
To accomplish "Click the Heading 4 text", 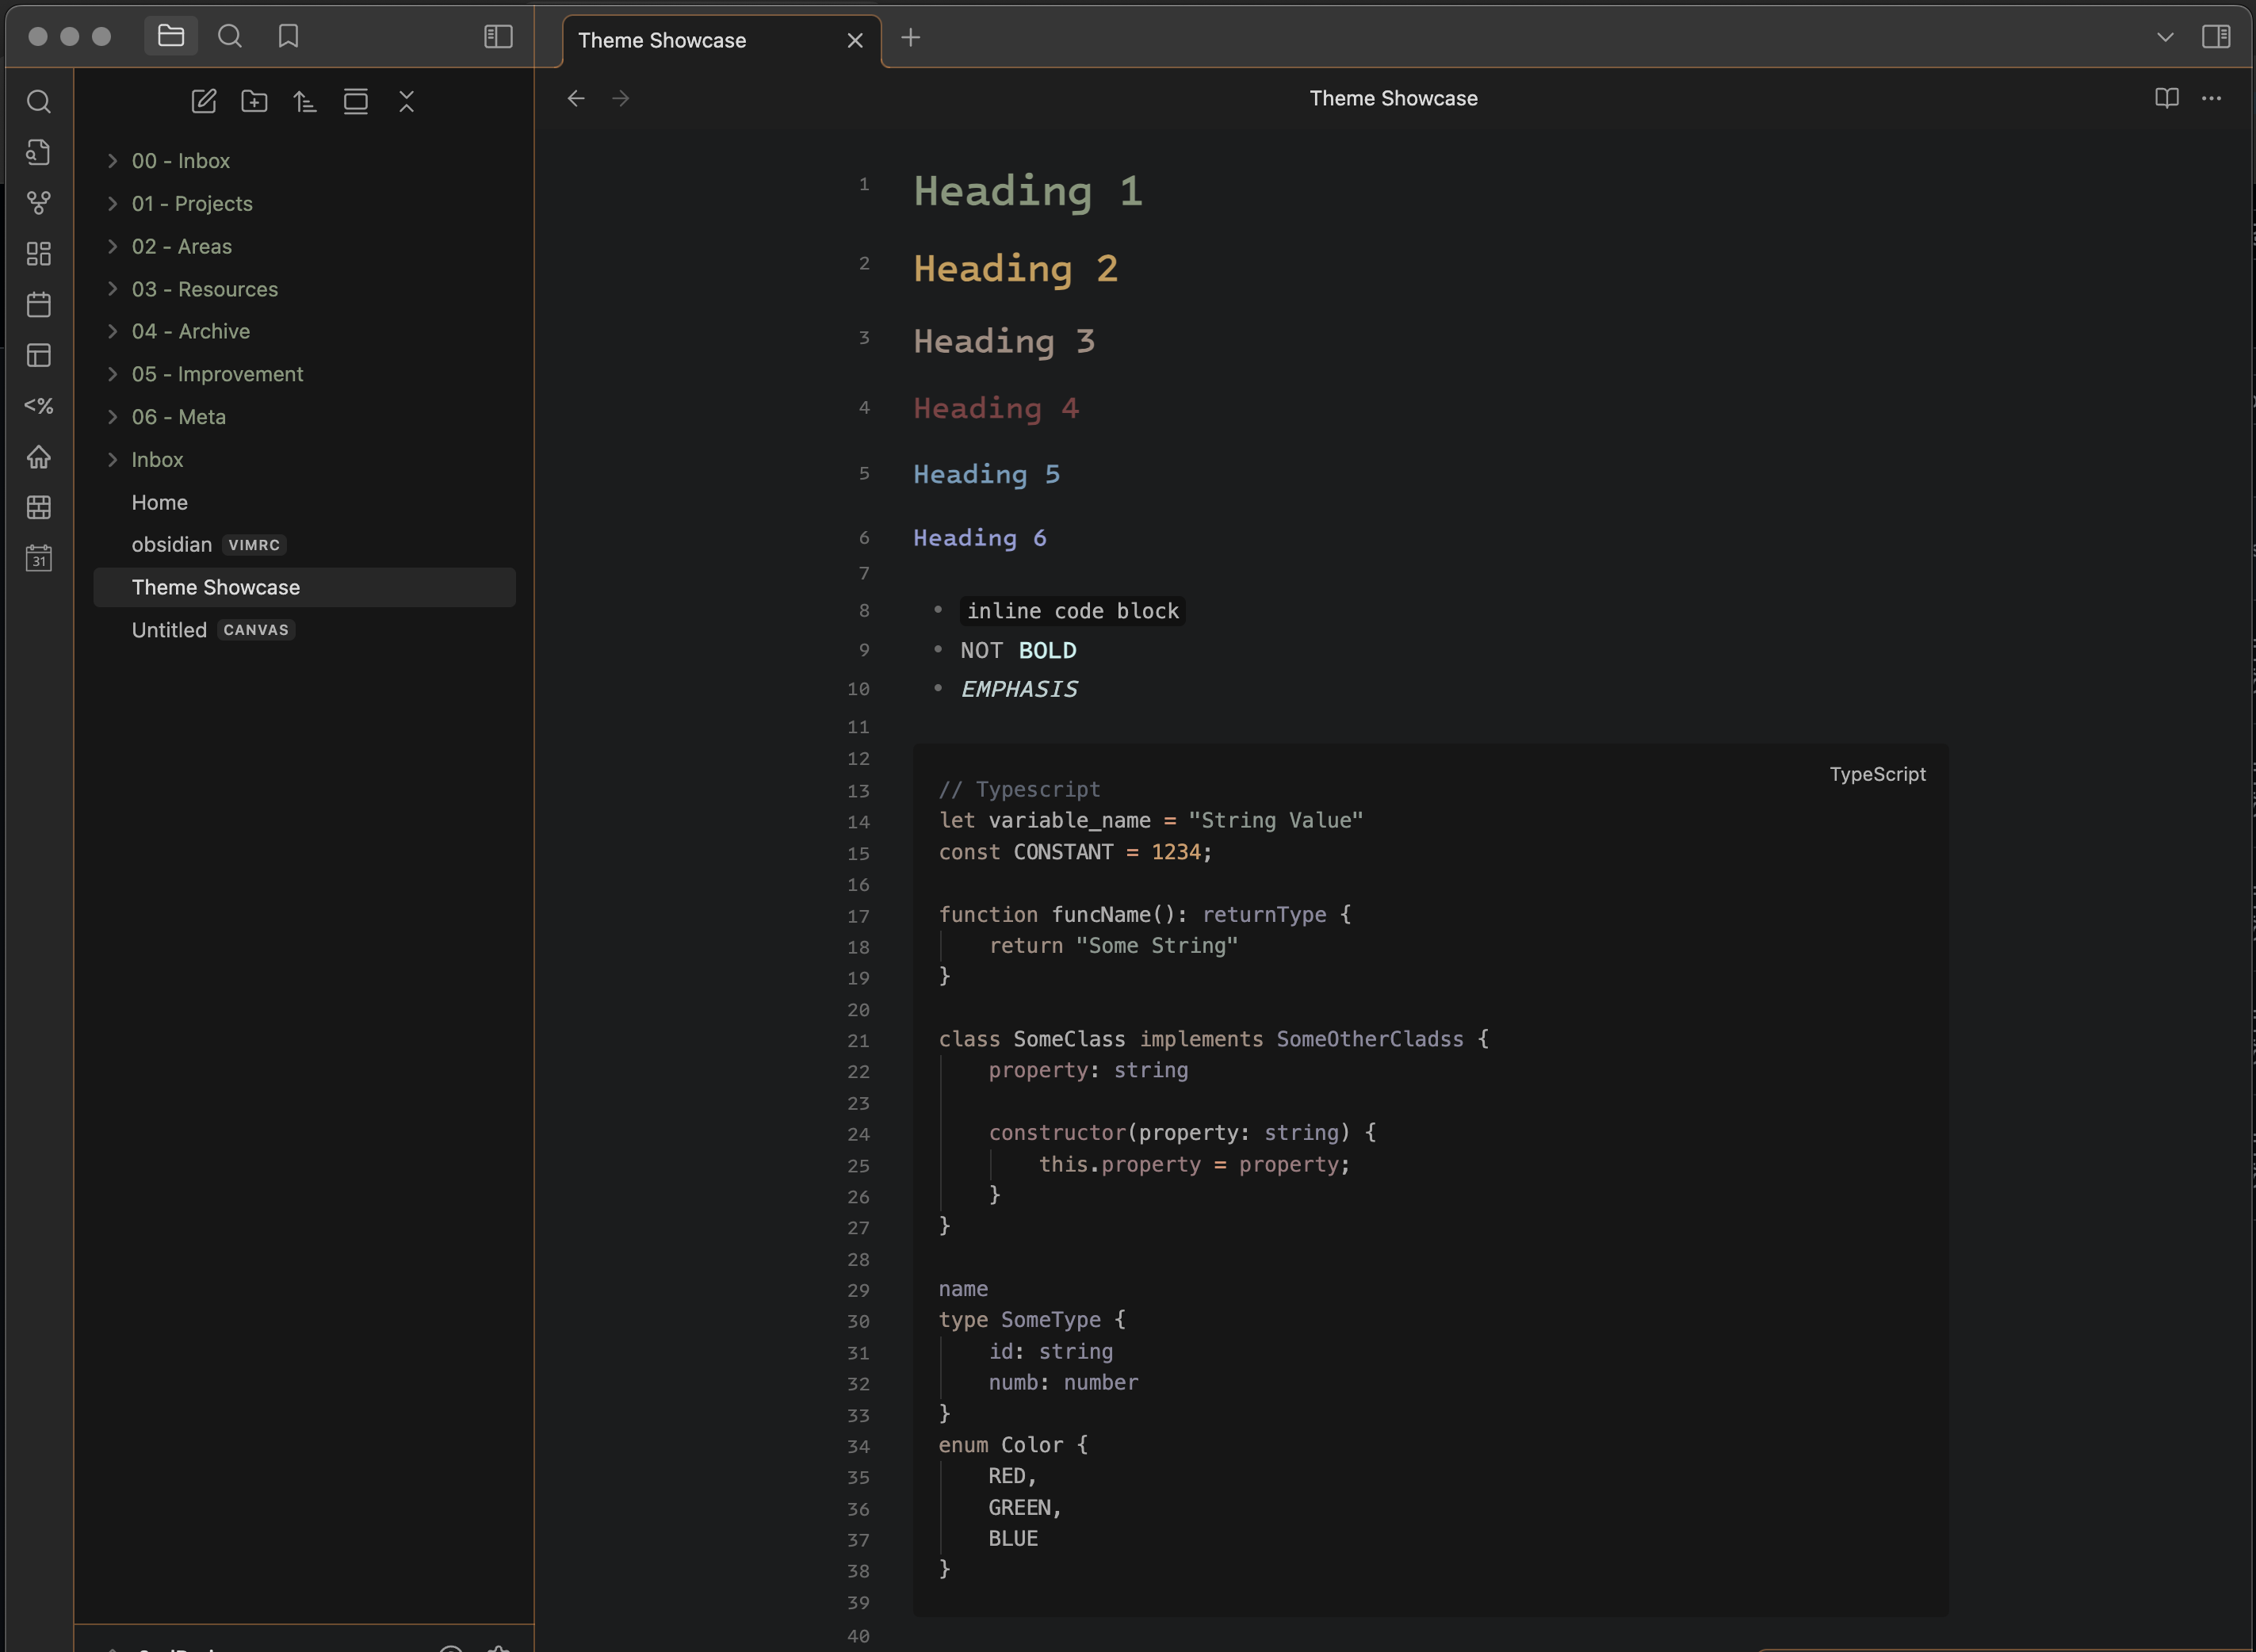I will click(995, 408).
